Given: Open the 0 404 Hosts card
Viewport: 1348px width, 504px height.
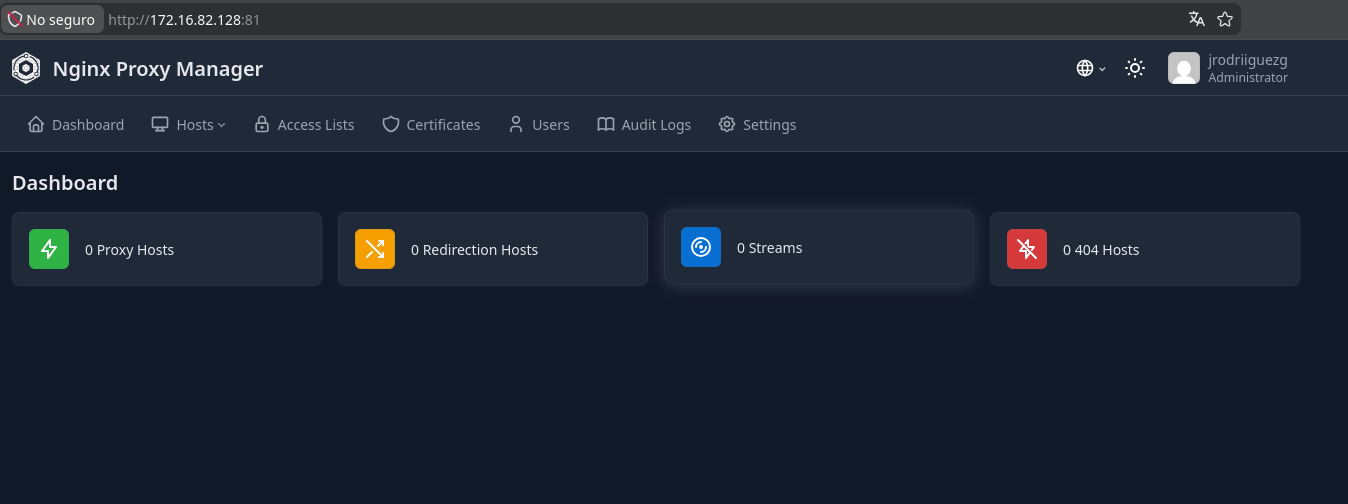Looking at the screenshot, I should tap(1145, 249).
